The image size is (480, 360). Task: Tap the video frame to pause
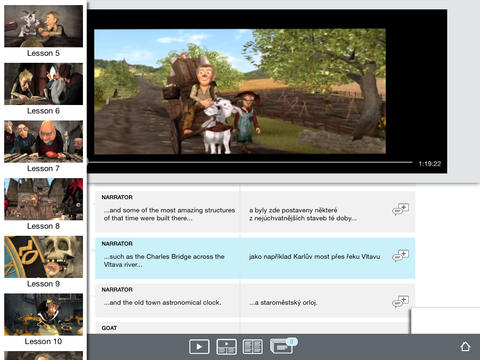(240, 92)
